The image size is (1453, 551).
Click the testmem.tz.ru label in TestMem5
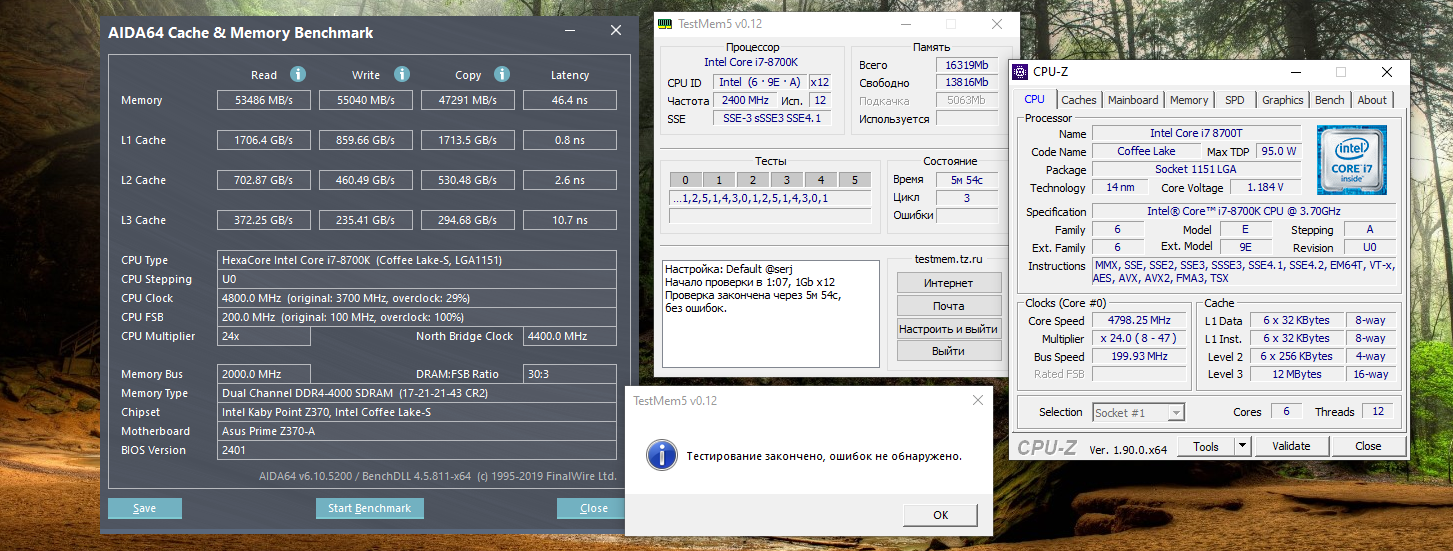point(948,259)
